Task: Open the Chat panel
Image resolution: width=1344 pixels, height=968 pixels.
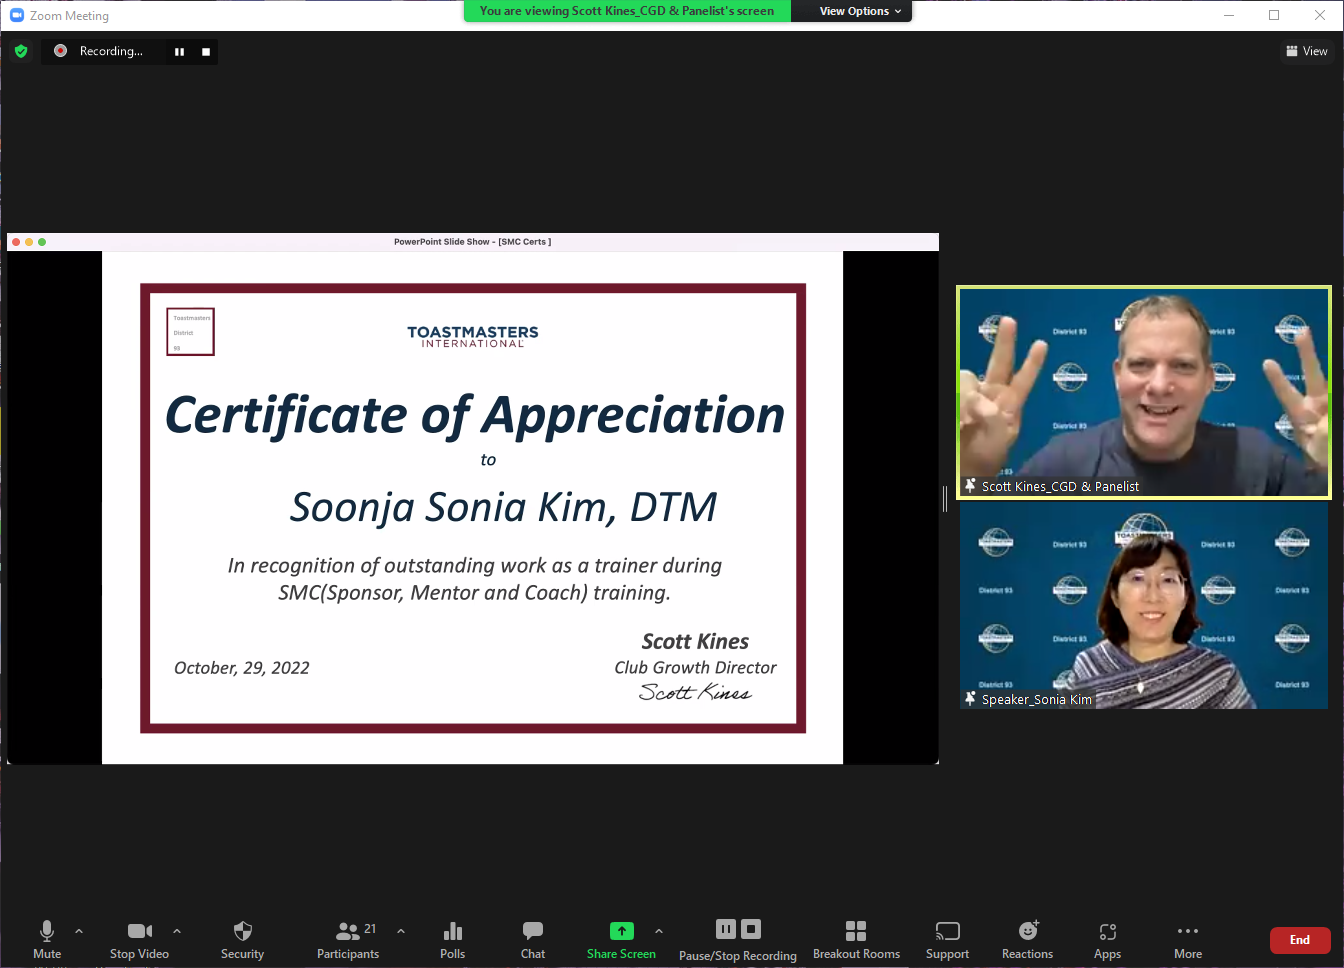Action: 533,940
